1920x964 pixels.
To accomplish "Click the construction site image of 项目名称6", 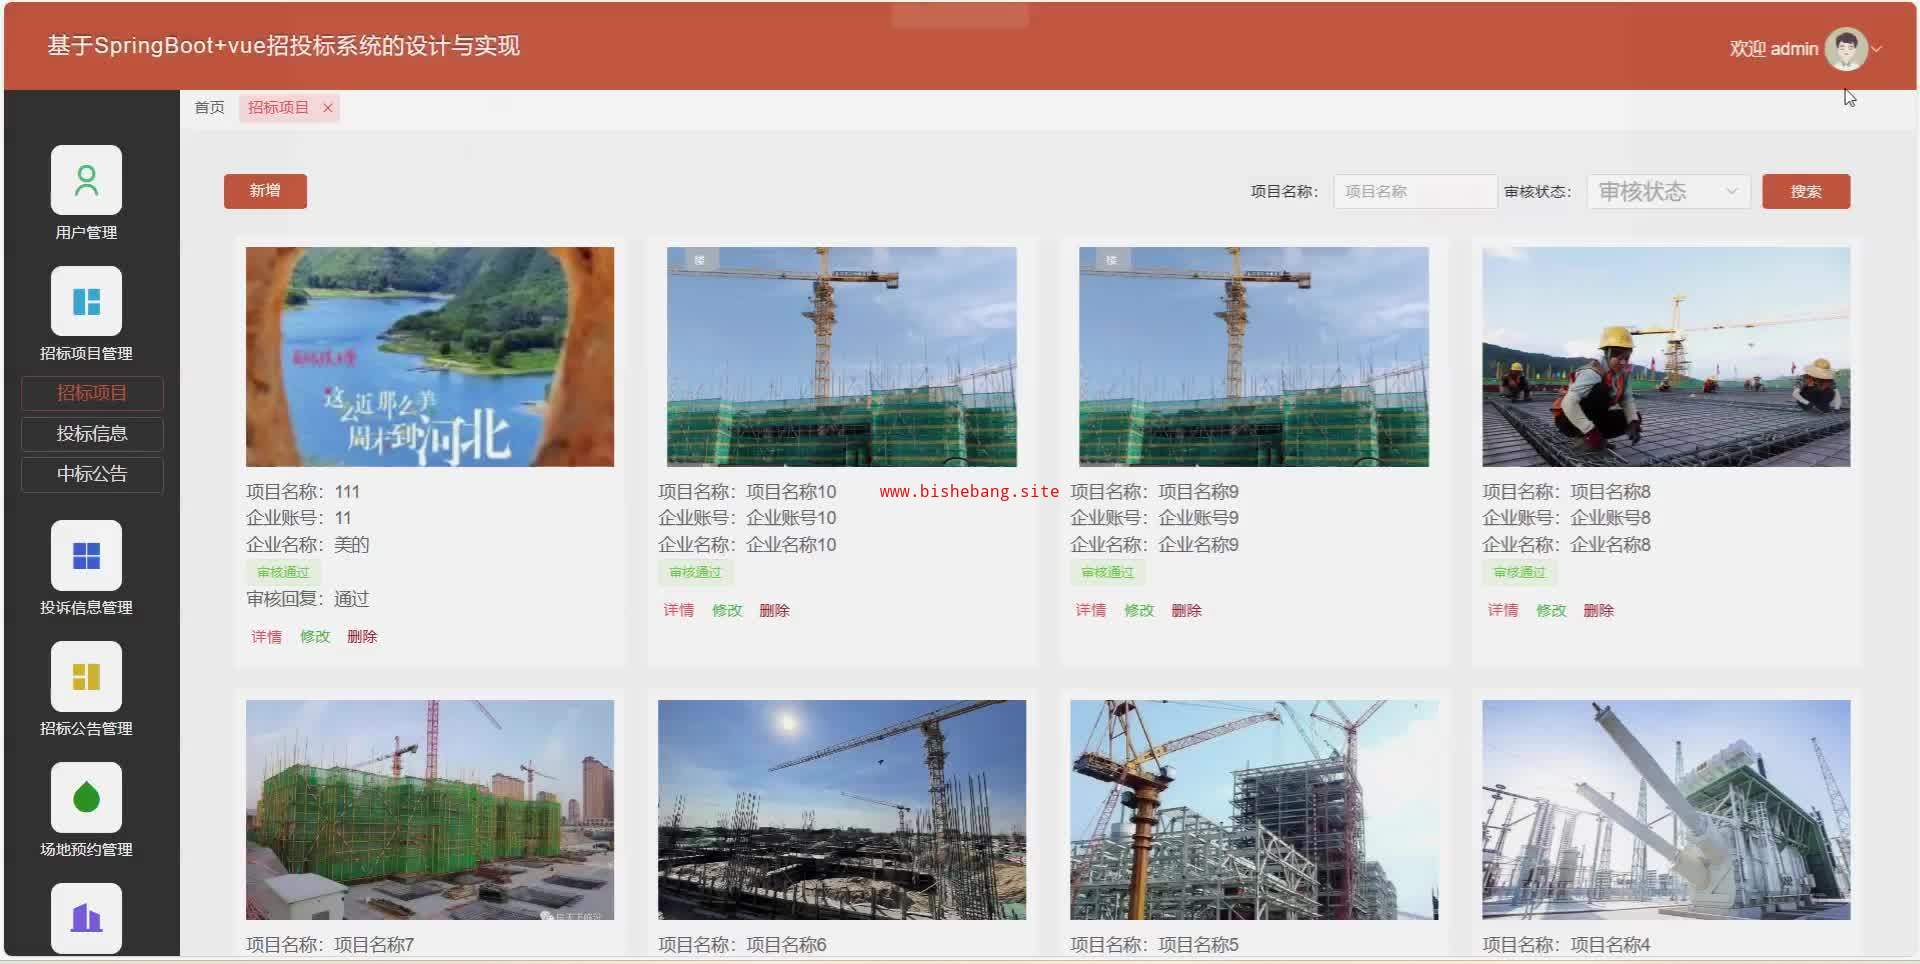I will (842, 810).
